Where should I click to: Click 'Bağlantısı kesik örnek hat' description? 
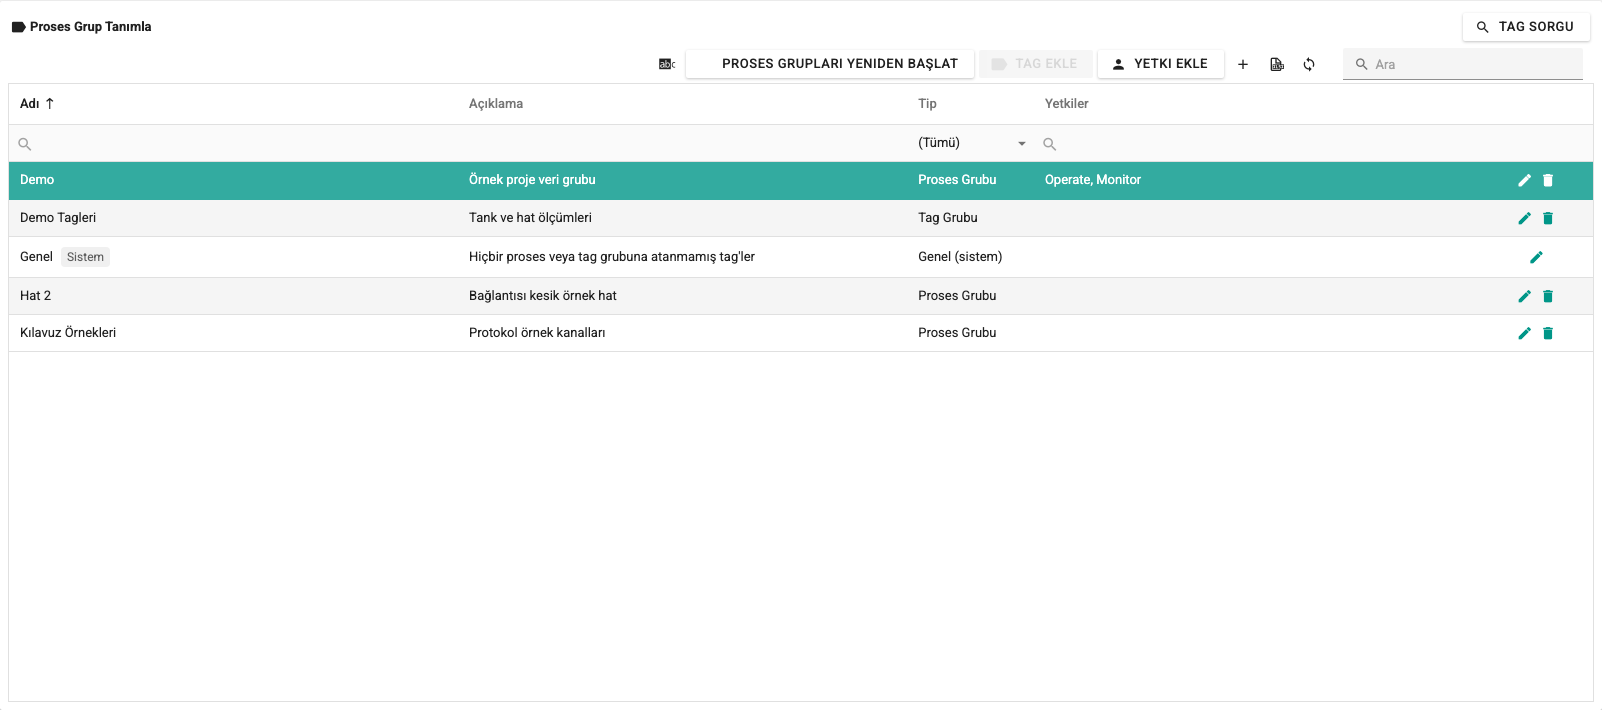543,296
